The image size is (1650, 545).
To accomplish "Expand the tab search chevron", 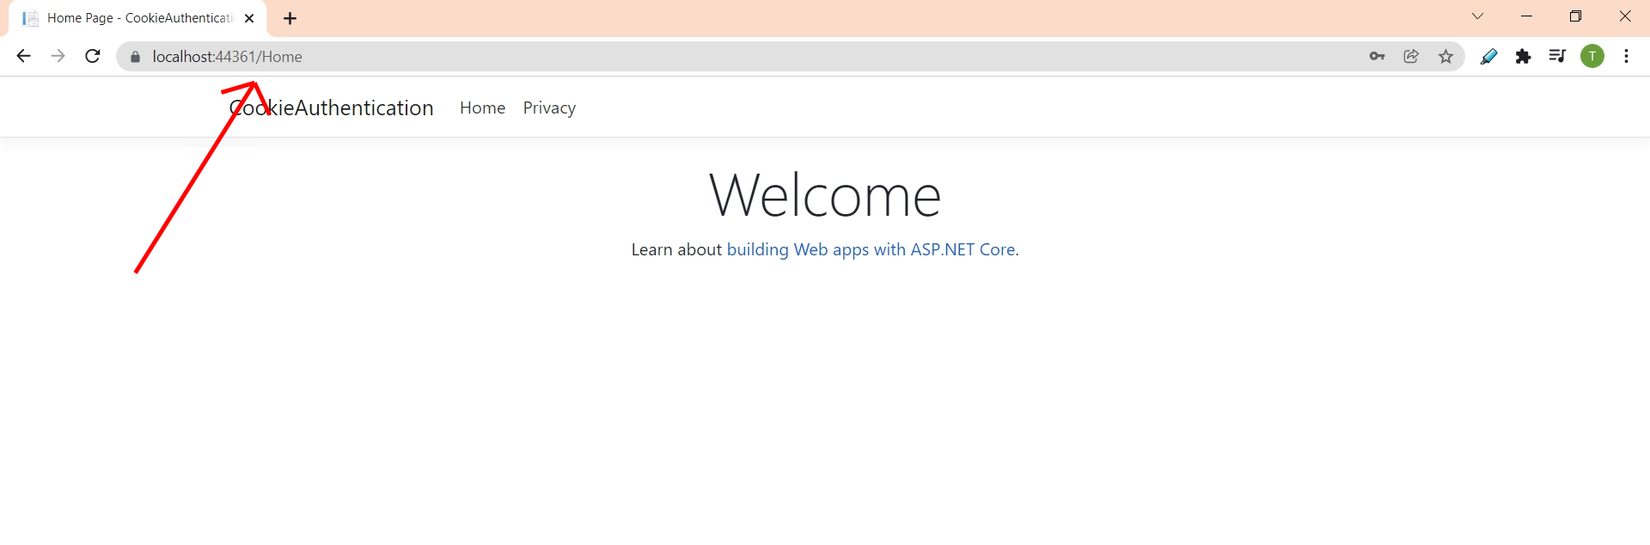I will click(1477, 17).
